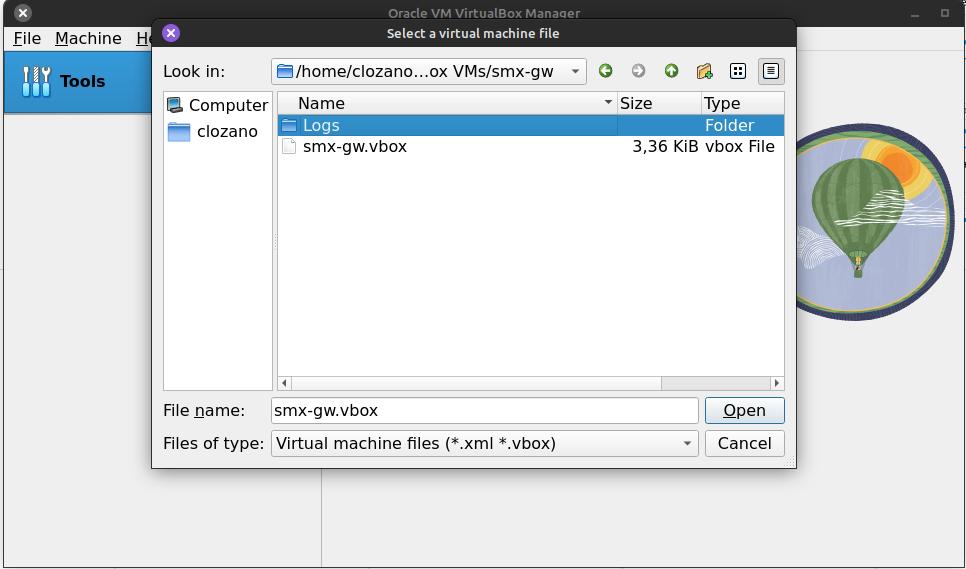966x569 pixels.
Task: Click the smx-gw.vbox file icon
Action: (x=289, y=147)
